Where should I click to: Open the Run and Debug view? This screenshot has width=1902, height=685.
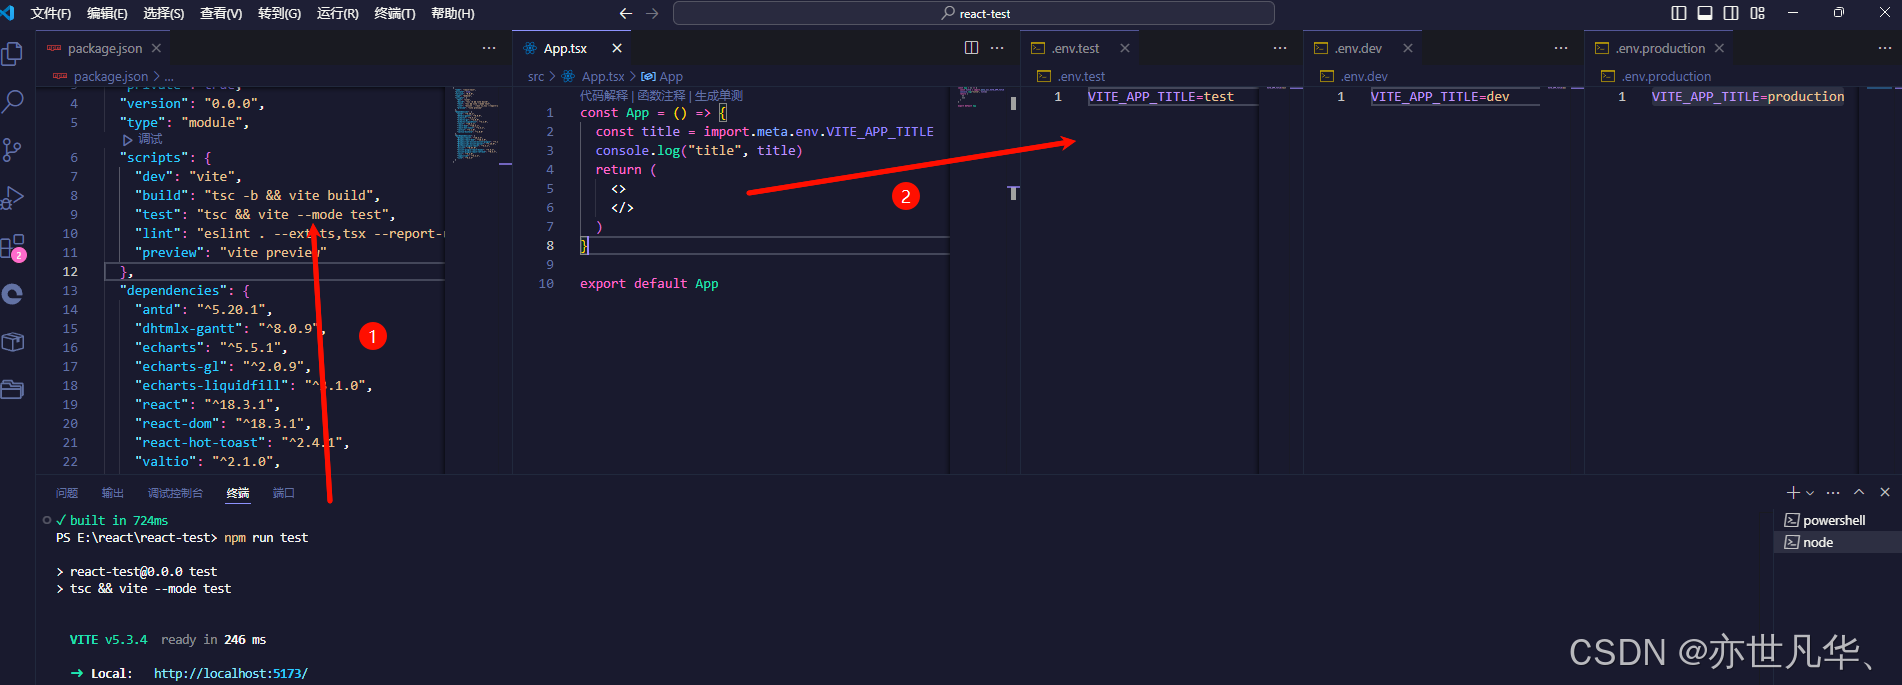click(13, 197)
